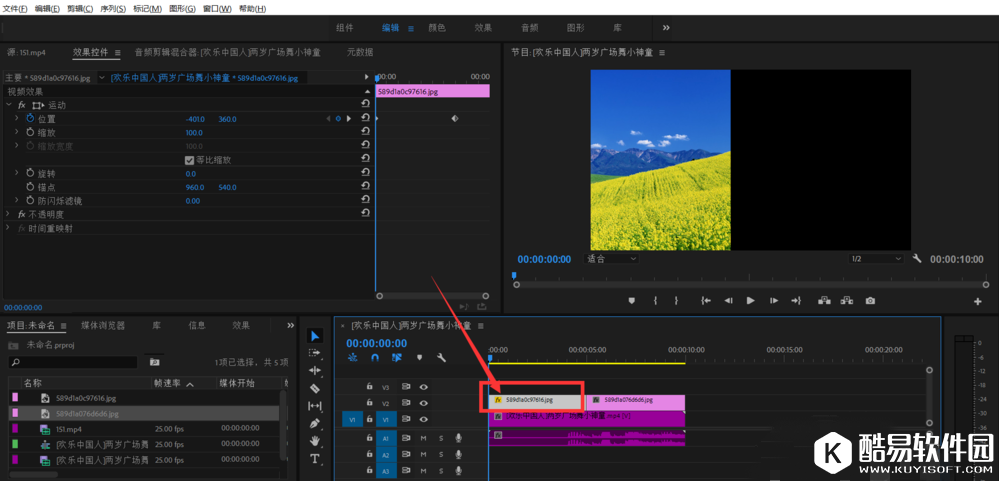The height and width of the screenshot is (481, 999).
Task: Toggle the 位置 stopwatch animation
Action: pyautogui.click(x=29, y=119)
